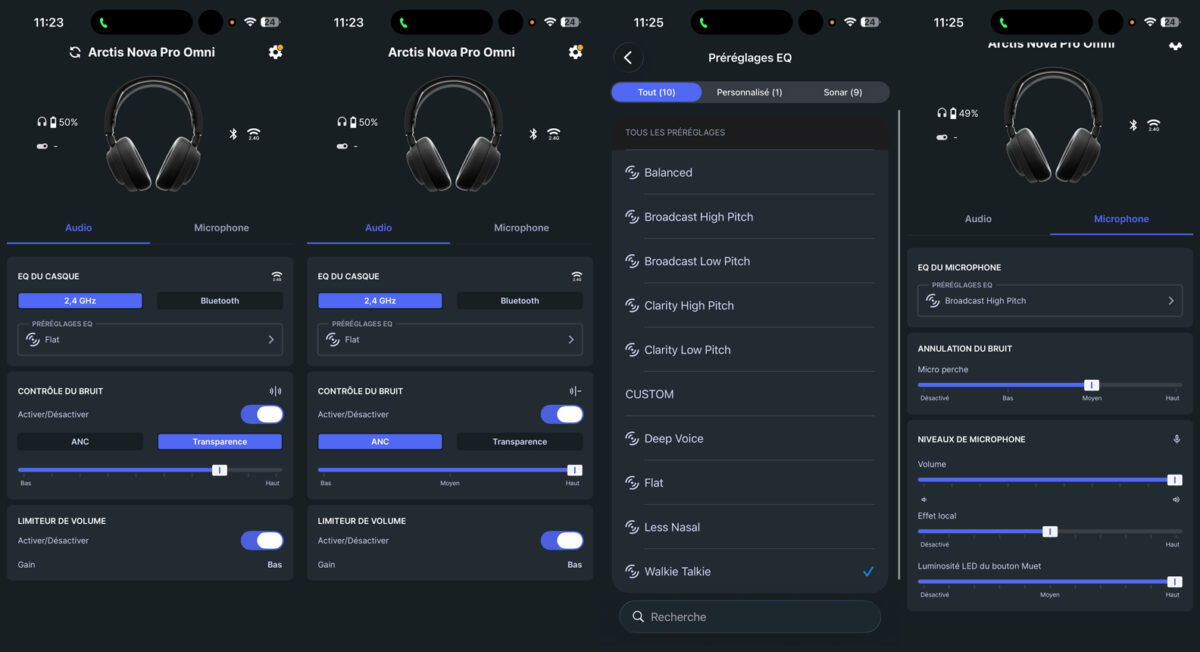Image resolution: width=1200 pixels, height=652 pixels.
Task: Switch to Sonar (9) presets tab
Action: (843, 92)
